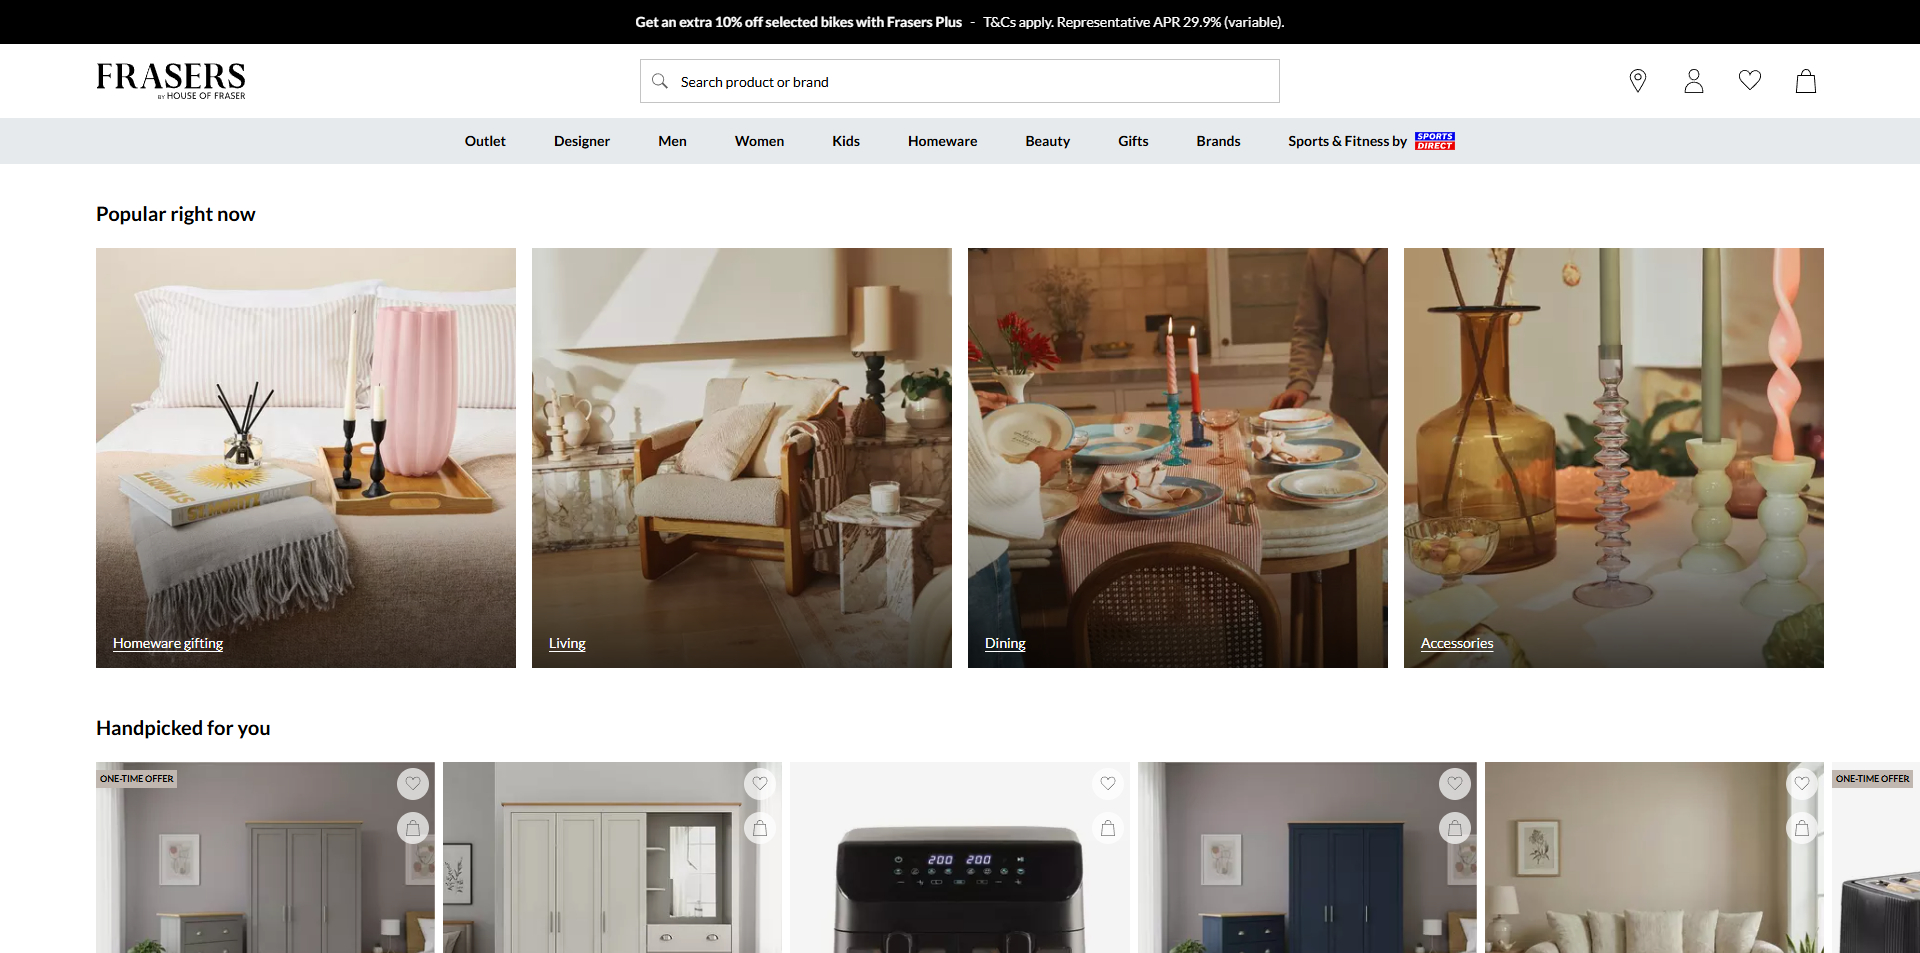The height and width of the screenshot is (953, 1920).
Task: Toggle wishlist heart on cream wardrobe
Action: (760, 783)
